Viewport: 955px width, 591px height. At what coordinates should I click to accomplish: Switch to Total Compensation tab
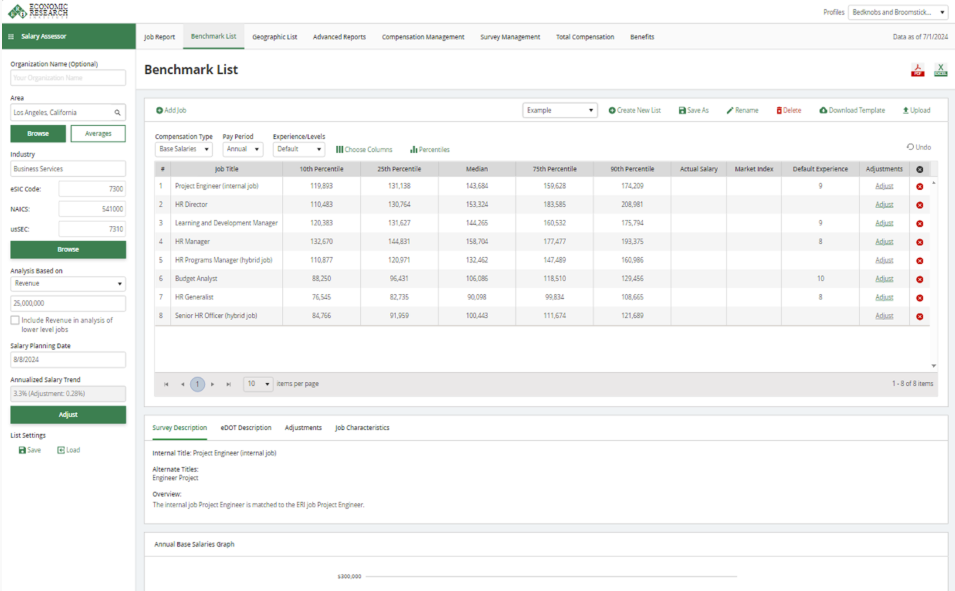[x=585, y=37]
